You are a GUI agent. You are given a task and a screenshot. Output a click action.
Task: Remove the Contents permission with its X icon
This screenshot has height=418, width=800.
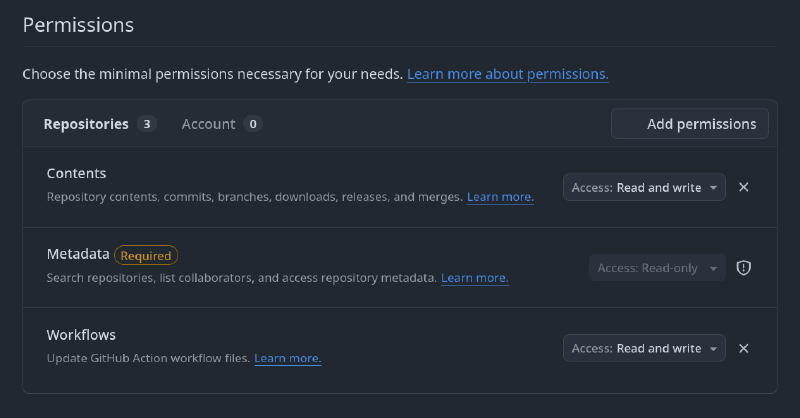743,187
